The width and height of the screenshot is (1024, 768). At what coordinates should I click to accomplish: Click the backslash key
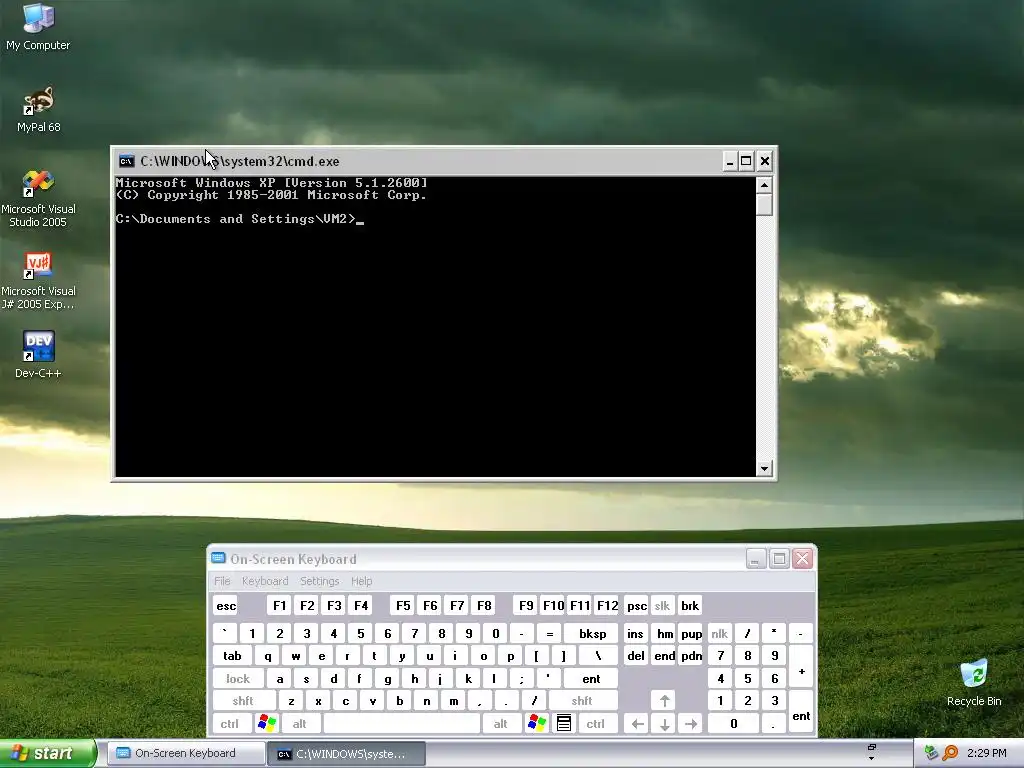click(x=598, y=656)
